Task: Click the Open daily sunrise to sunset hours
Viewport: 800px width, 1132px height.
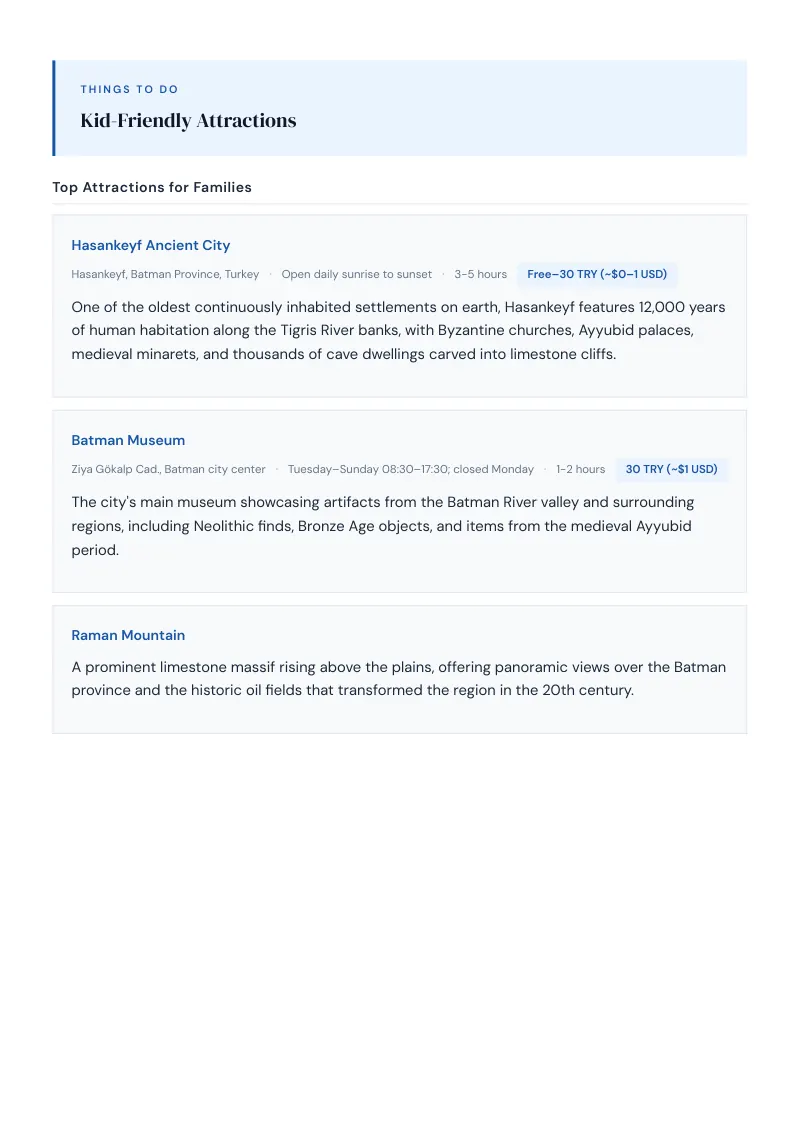Action: coord(357,274)
